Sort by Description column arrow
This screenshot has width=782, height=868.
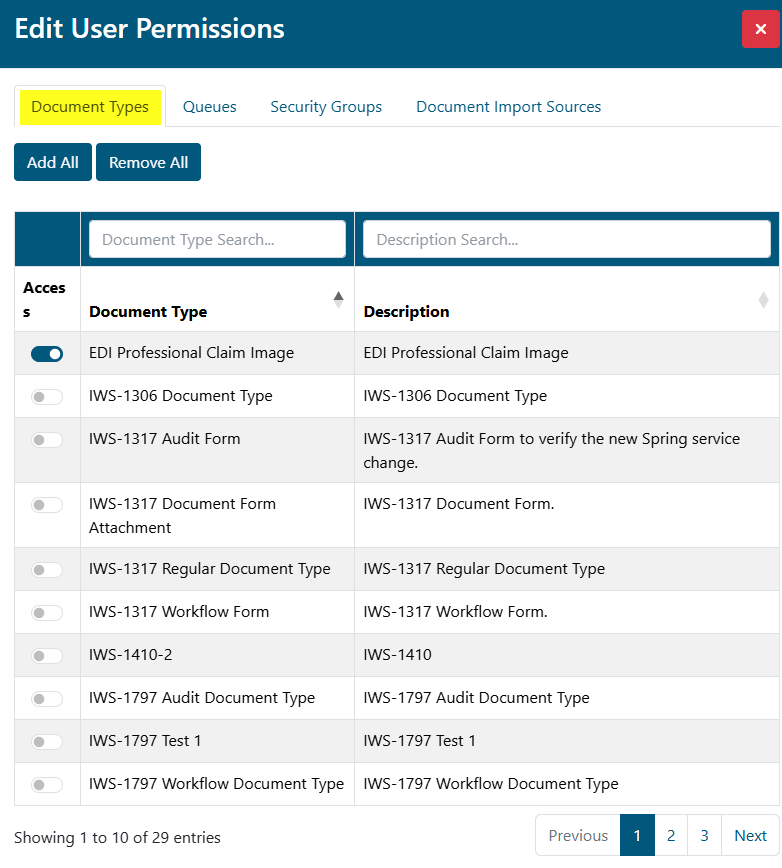tap(763, 299)
